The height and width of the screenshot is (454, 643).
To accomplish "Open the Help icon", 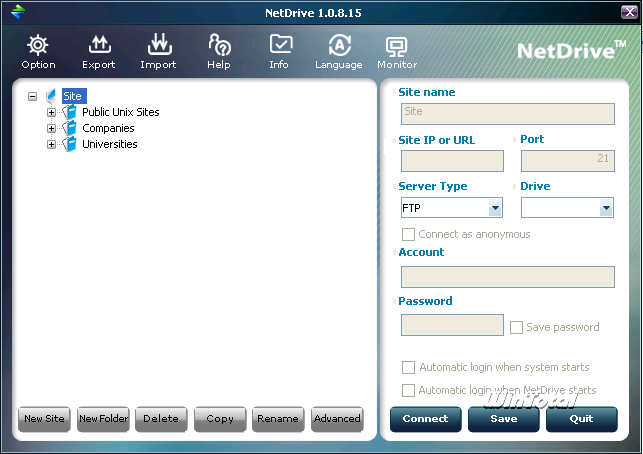I will [x=220, y=45].
